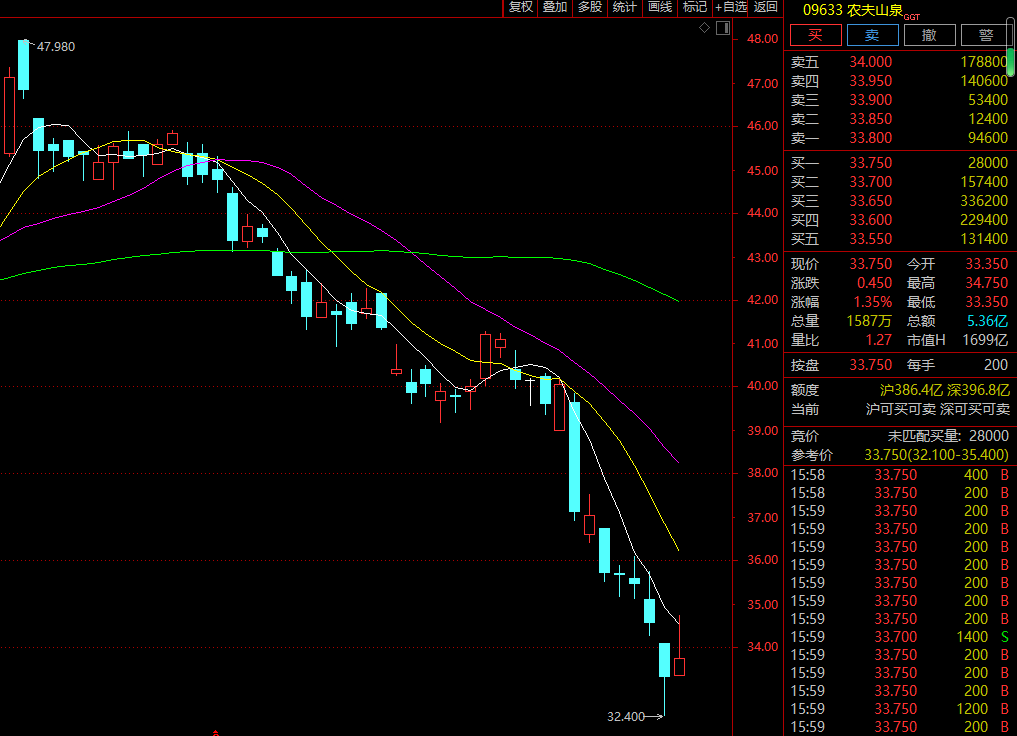
Task: Select the 多股 multi-stock view
Action: [x=590, y=7]
